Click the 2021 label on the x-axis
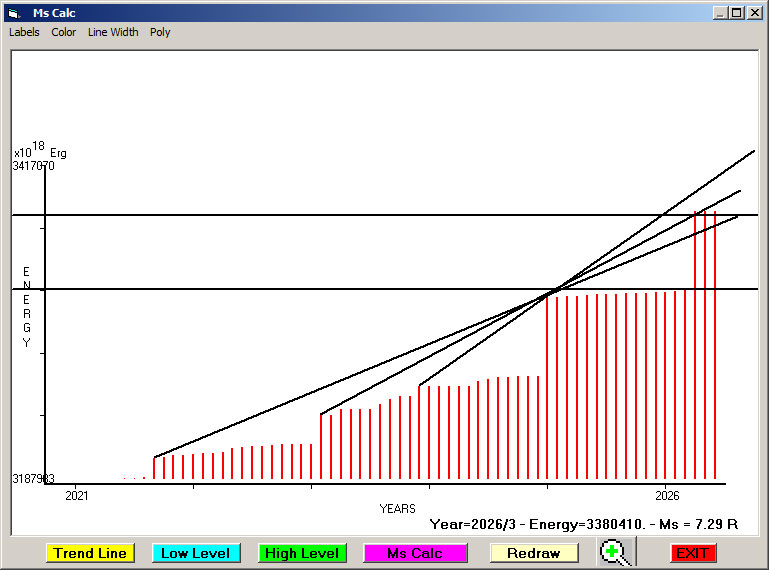 (x=77, y=495)
